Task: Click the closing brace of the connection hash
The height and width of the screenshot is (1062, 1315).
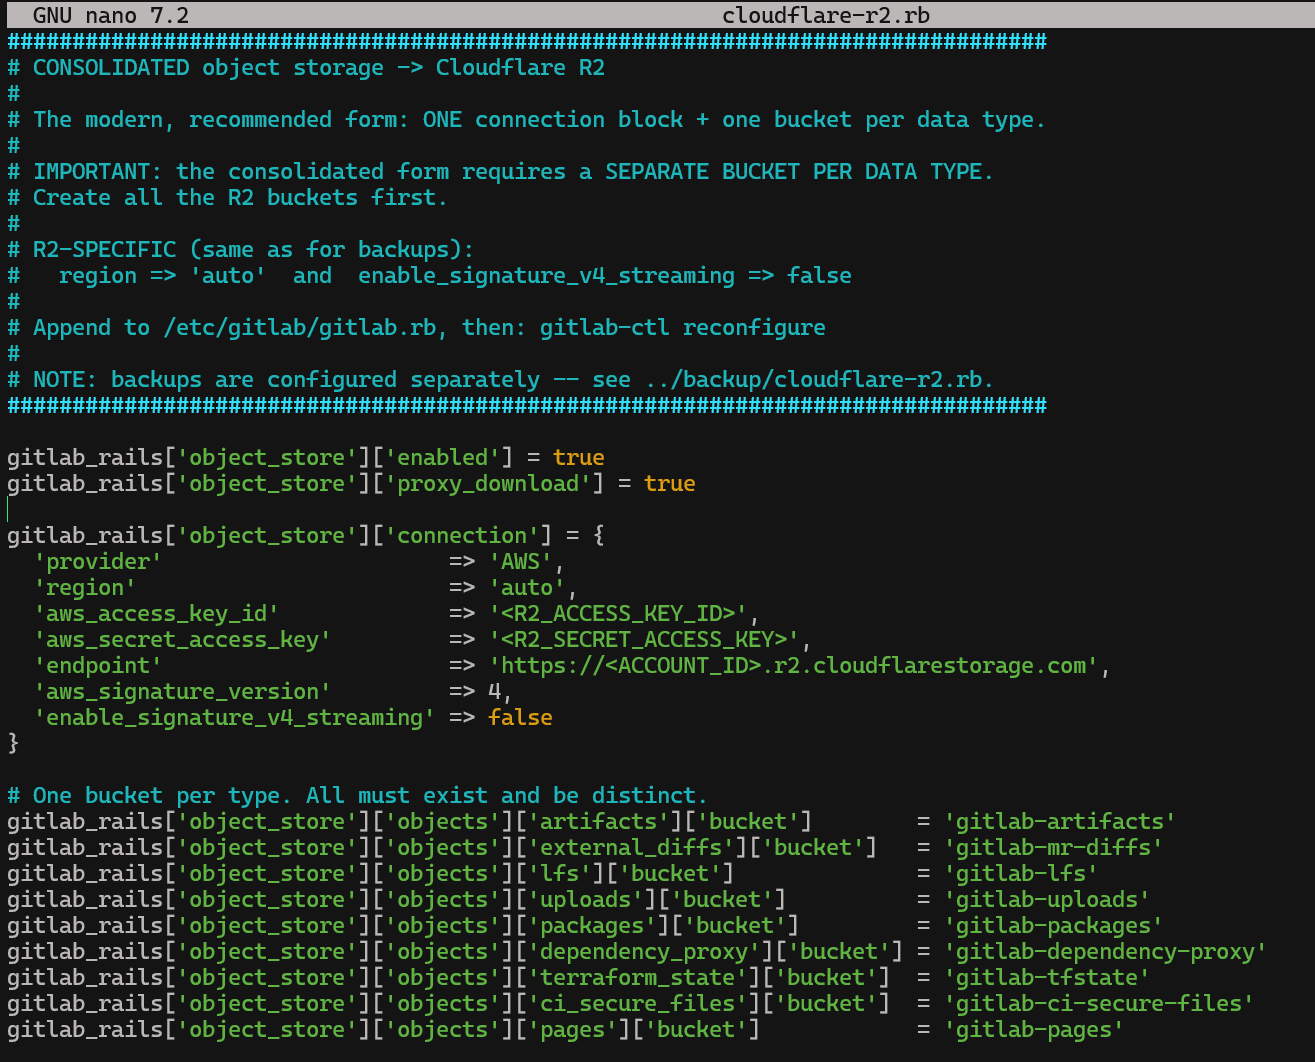Action: (x=13, y=744)
